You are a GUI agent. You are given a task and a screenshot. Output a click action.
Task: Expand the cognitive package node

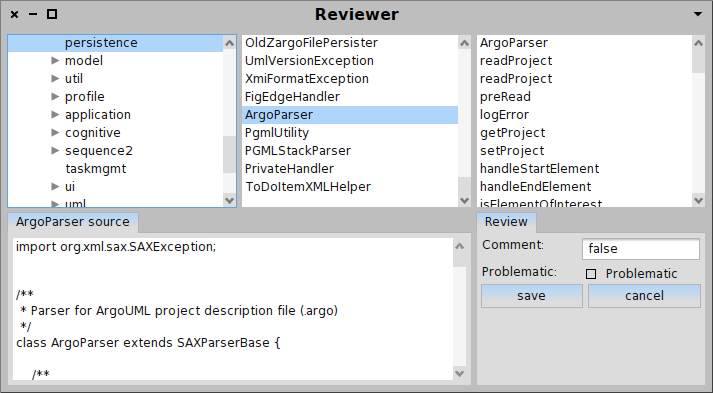(x=55, y=132)
